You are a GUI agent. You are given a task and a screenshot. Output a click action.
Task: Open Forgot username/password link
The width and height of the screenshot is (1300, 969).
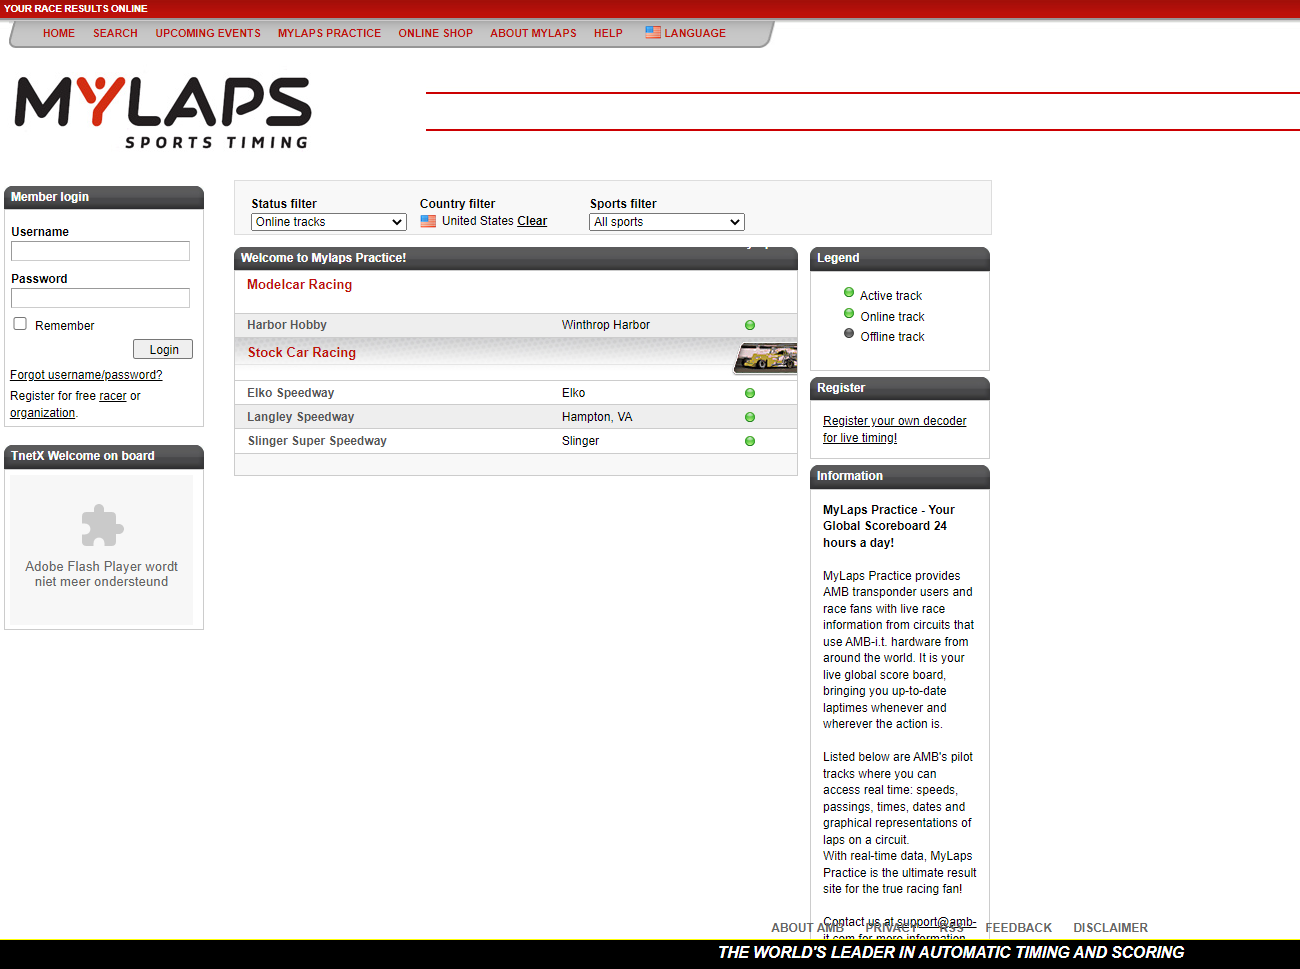coord(86,375)
